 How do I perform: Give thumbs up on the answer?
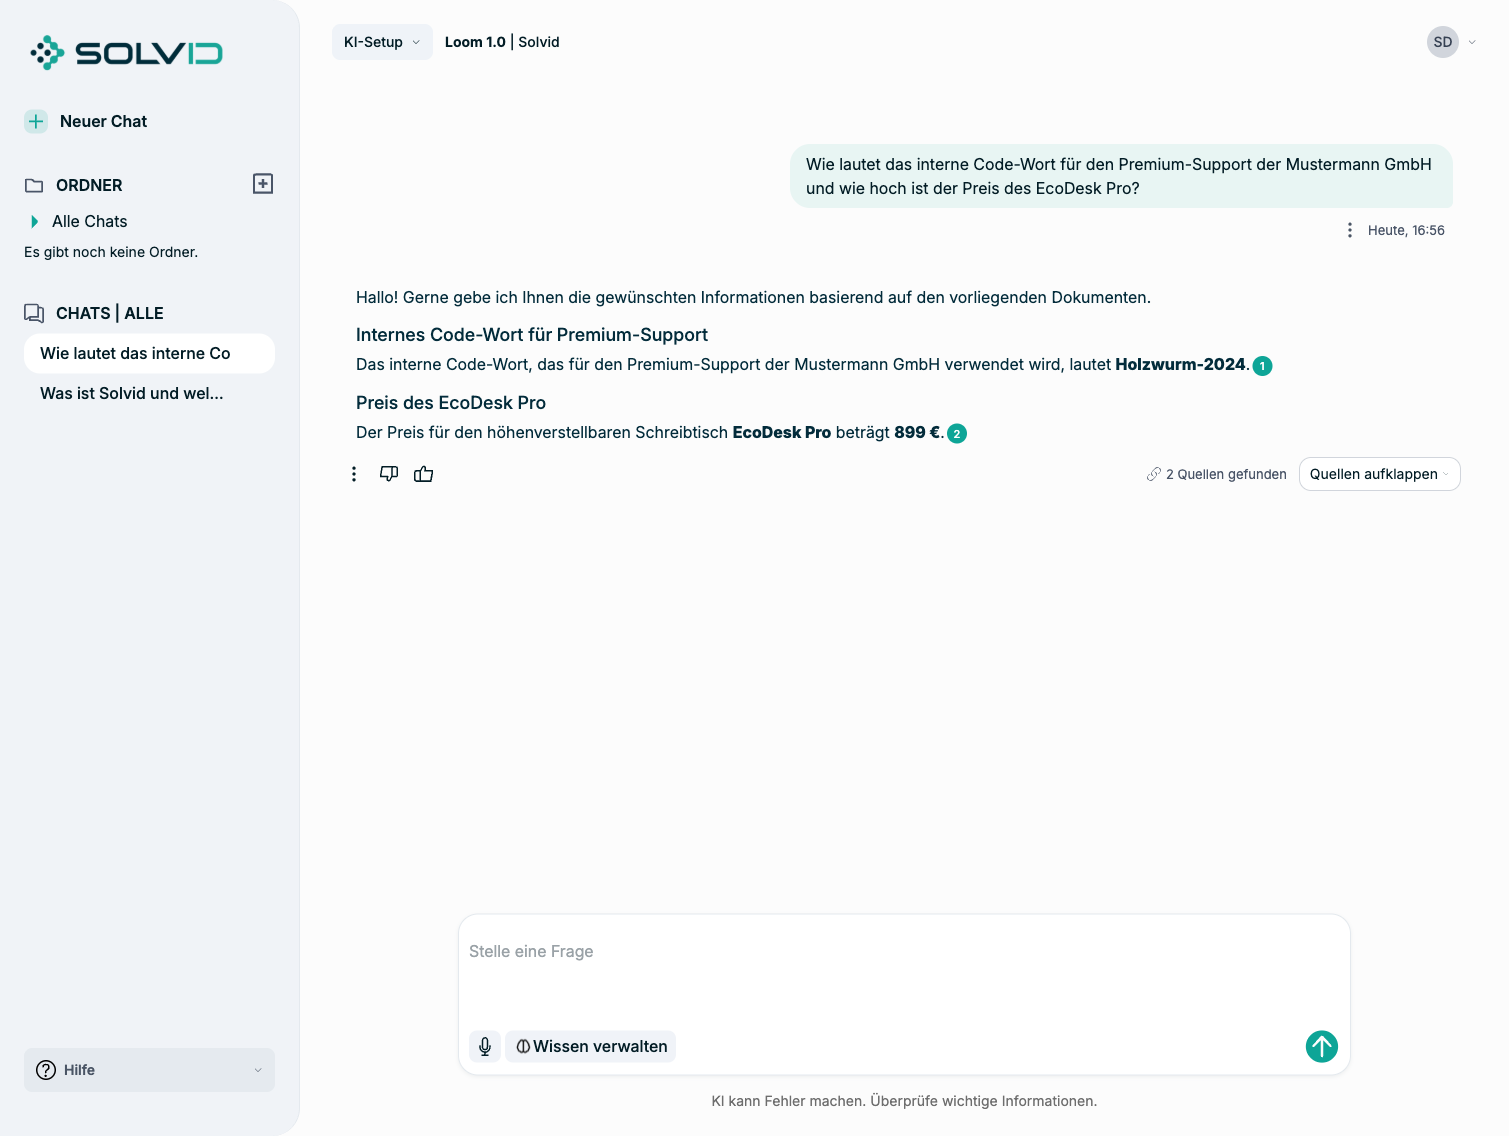pyautogui.click(x=424, y=474)
